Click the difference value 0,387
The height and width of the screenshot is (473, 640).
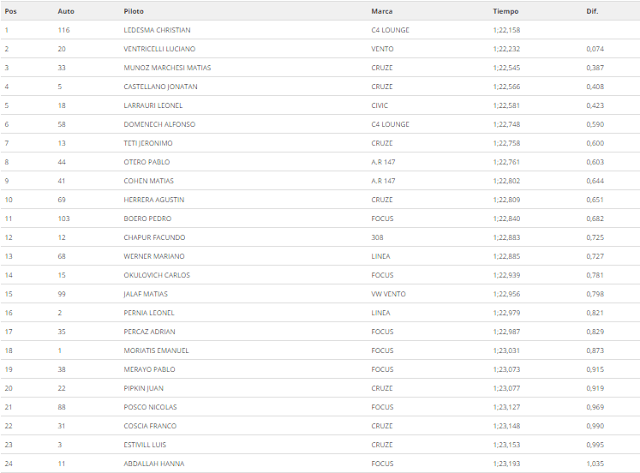pos(595,68)
